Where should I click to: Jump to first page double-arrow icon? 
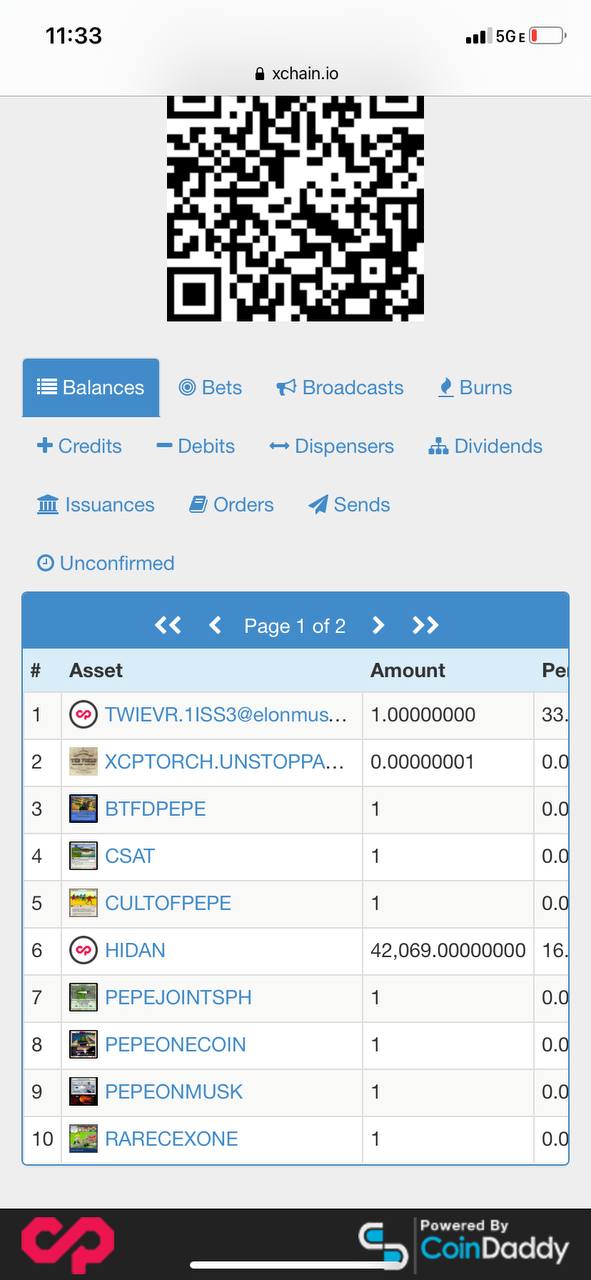168,625
